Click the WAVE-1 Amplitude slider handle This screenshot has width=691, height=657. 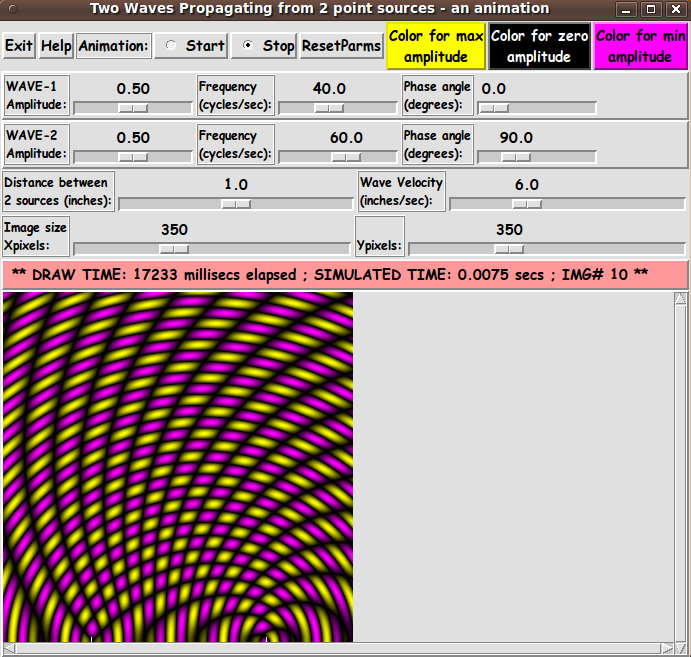(x=133, y=108)
